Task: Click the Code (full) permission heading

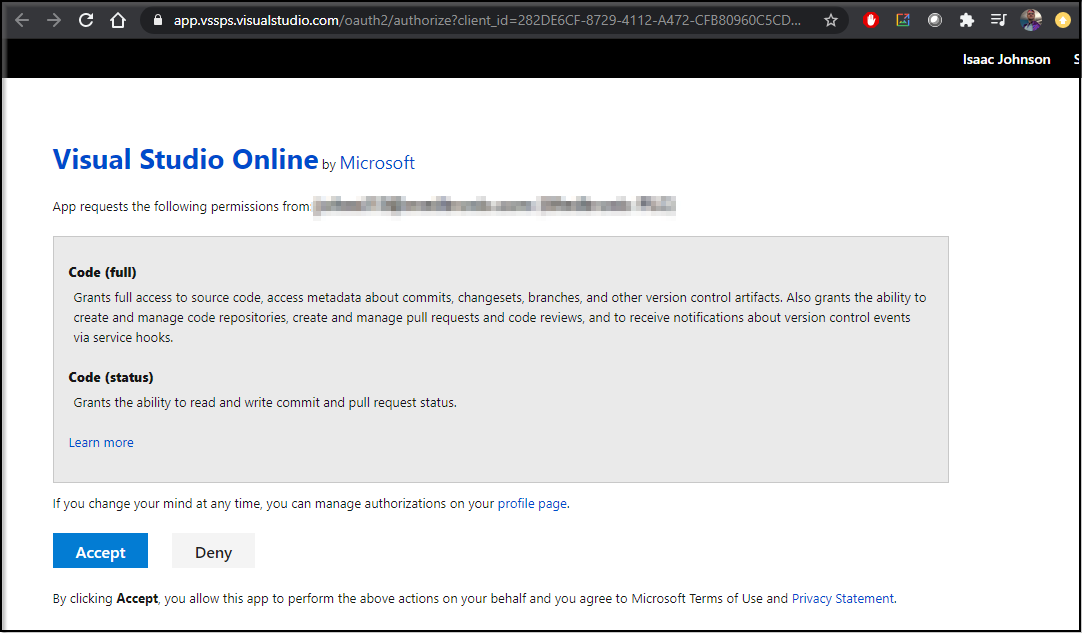Action: tap(103, 272)
